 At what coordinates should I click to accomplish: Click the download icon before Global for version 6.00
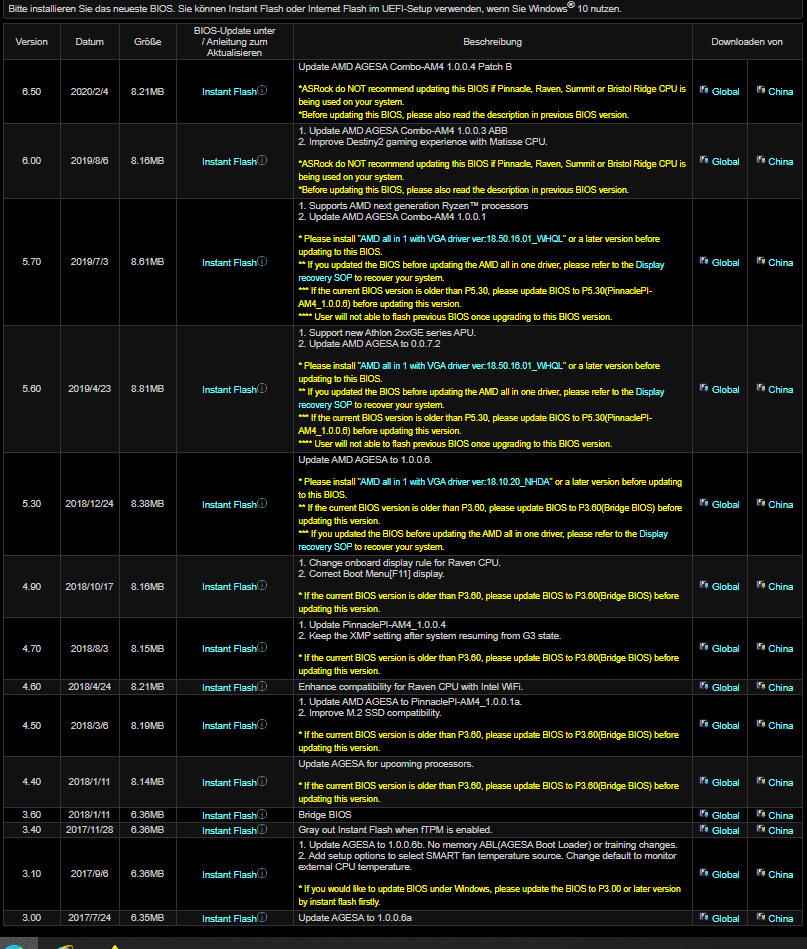point(703,160)
